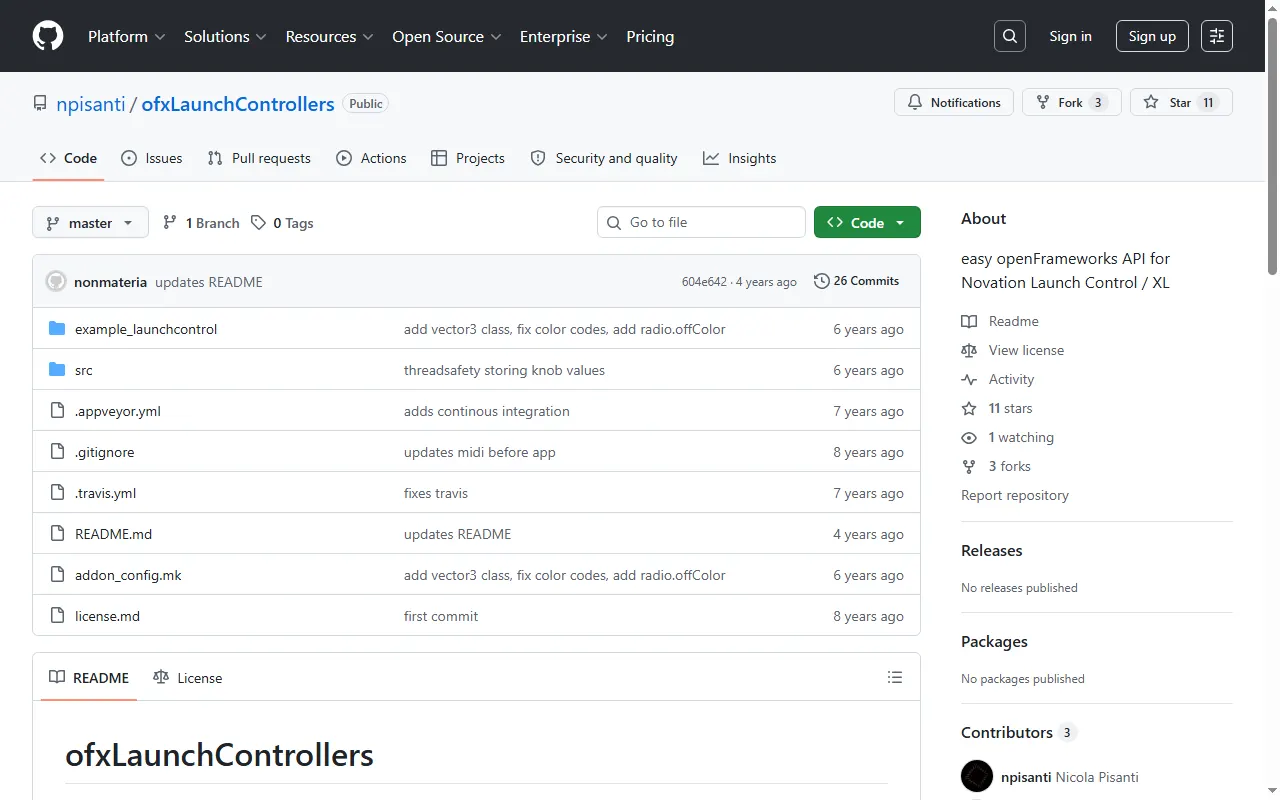This screenshot has width=1280, height=800.
Task: Switch to the Issues tab
Action: click(x=152, y=158)
